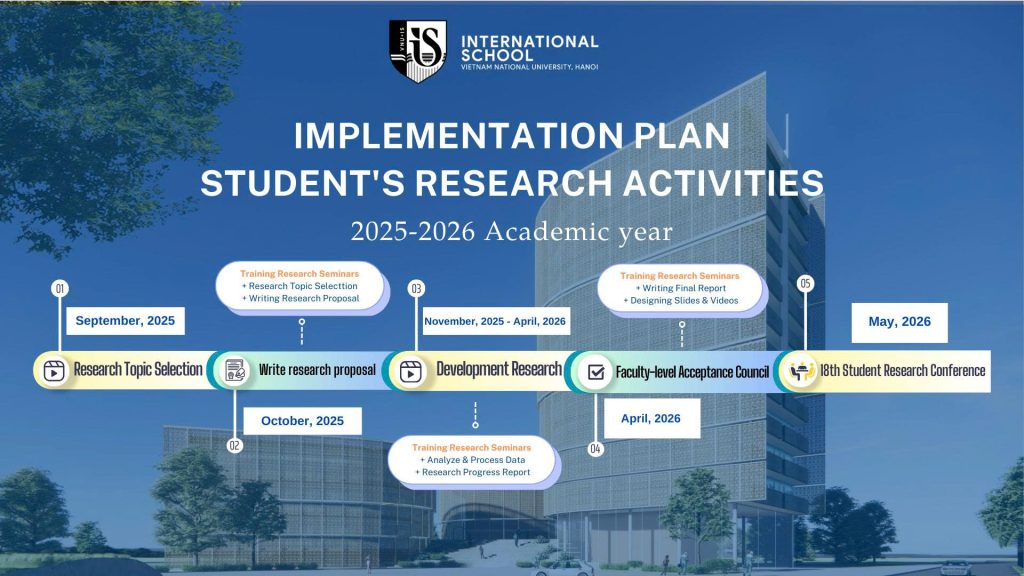Click the video icon beside Development Research
The width and height of the screenshot is (1024, 576).
click(x=410, y=371)
